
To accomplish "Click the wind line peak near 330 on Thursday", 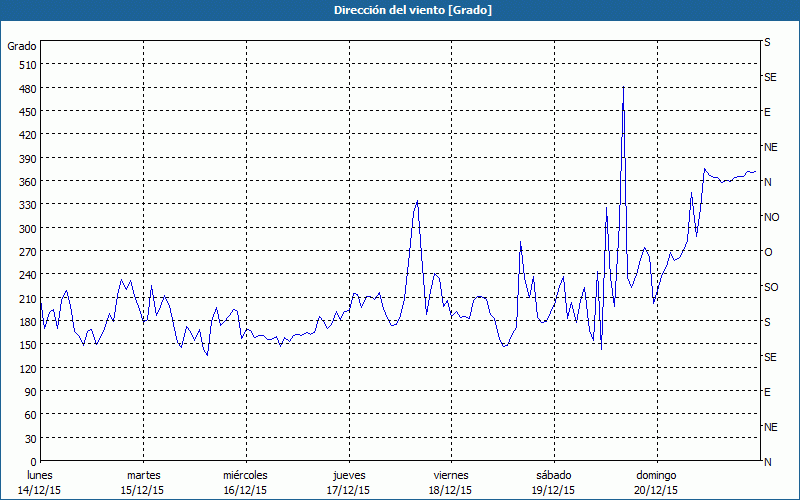I will (x=417, y=202).
